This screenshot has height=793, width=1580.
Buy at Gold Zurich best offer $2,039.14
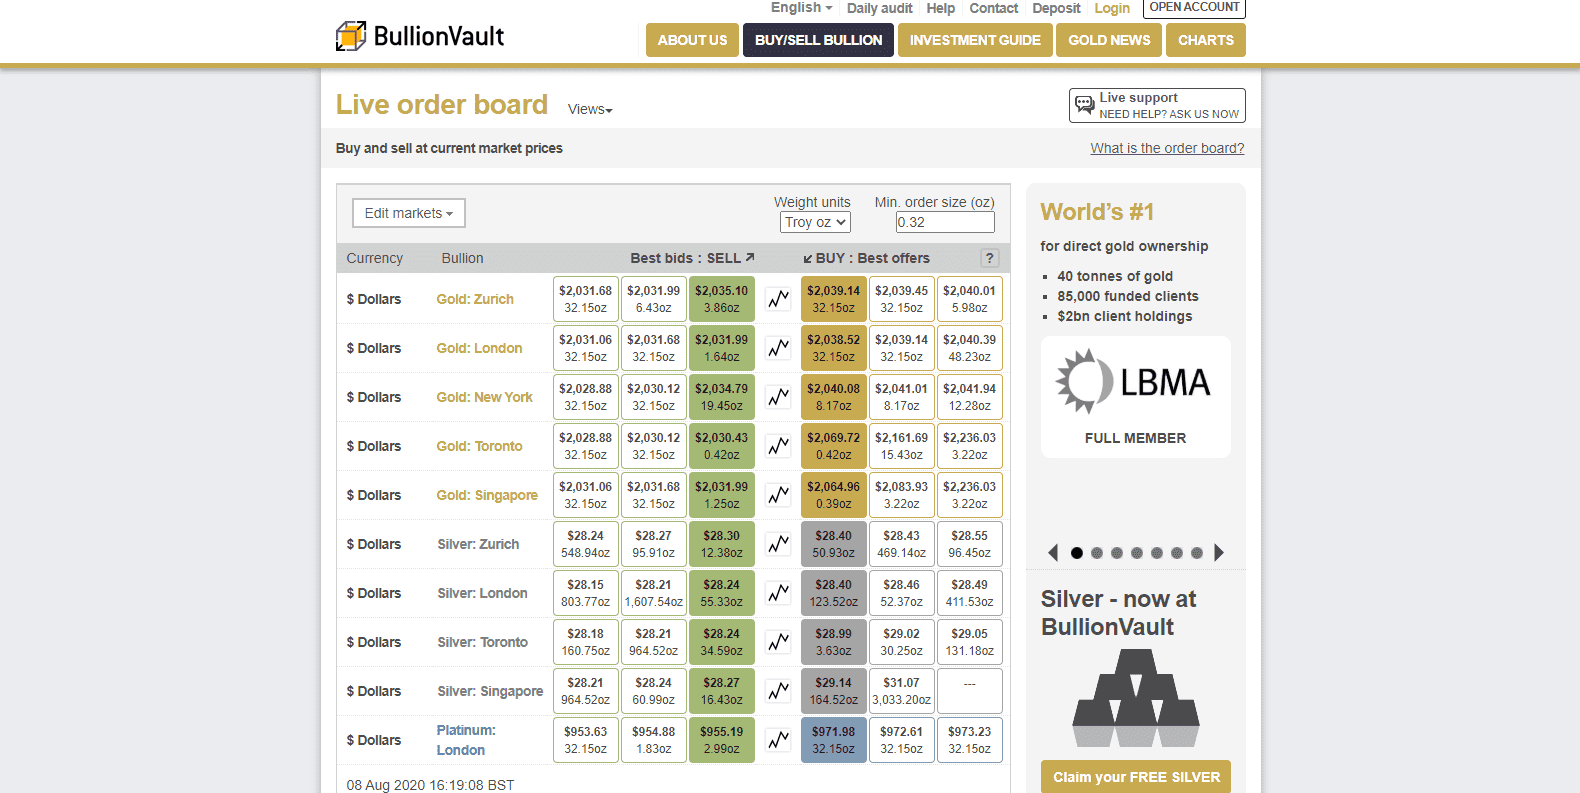click(x=833, y=299)
